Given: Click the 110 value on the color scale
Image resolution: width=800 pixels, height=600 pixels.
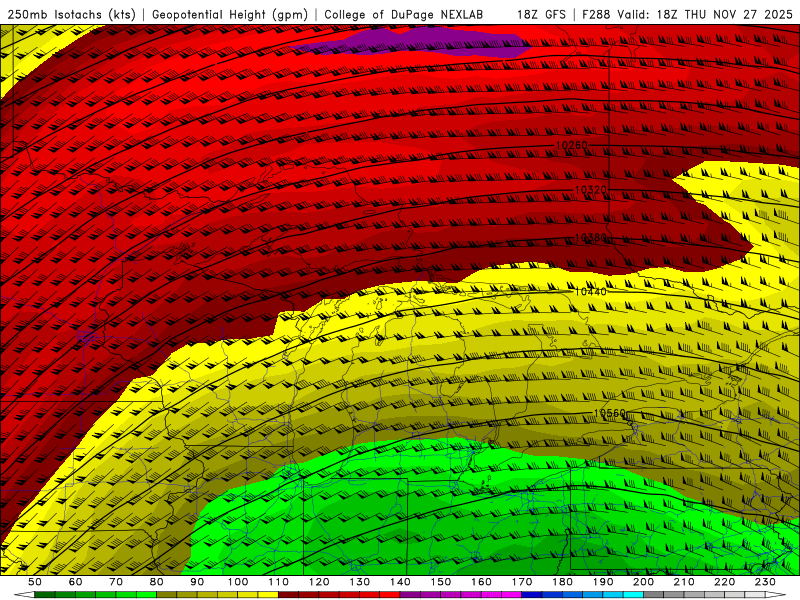Looking at the screenshot, I should [x=279, y=582].
